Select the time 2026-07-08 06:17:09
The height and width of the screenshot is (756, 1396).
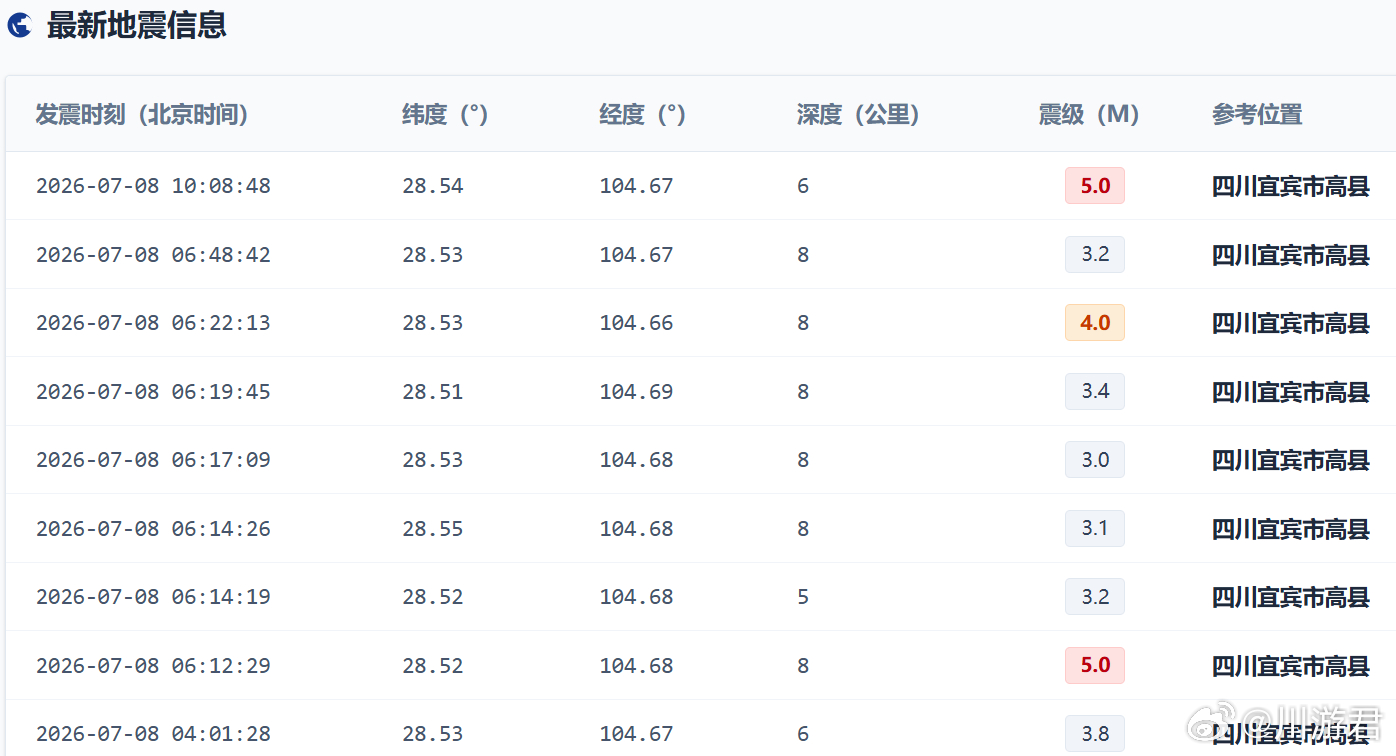click(x=153, y=460)
